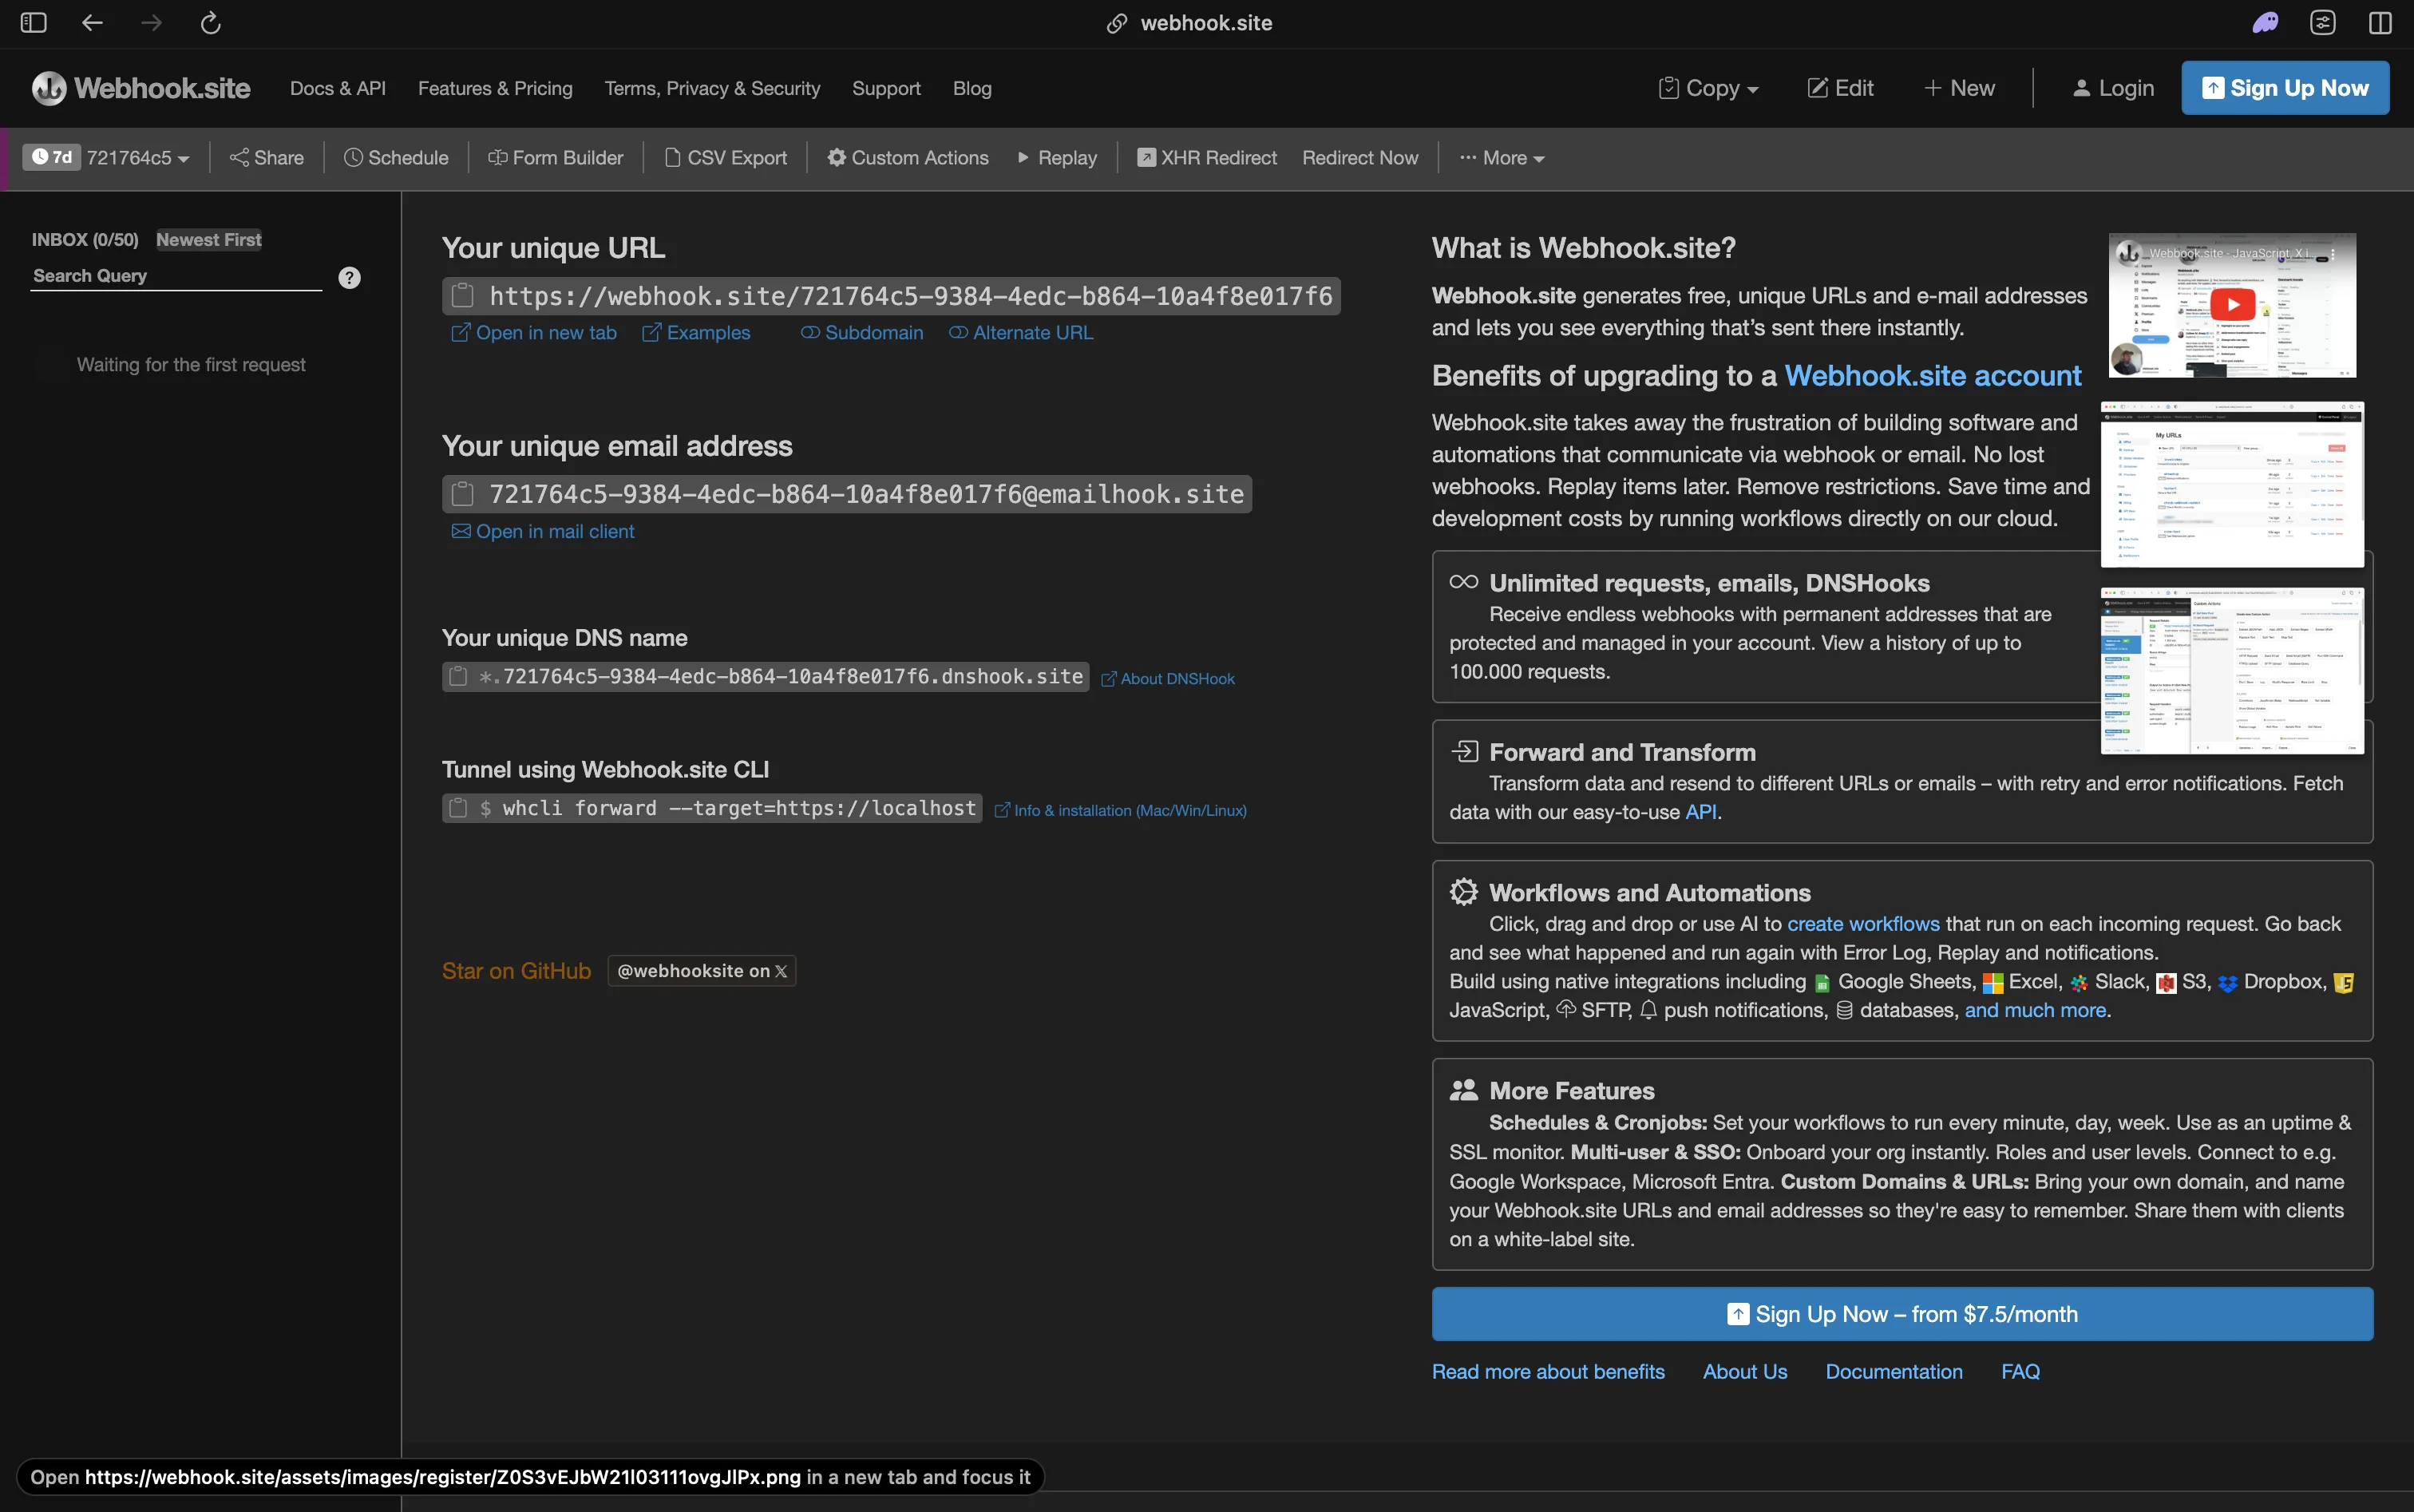Create a New URL

[x=1959, y=88]
